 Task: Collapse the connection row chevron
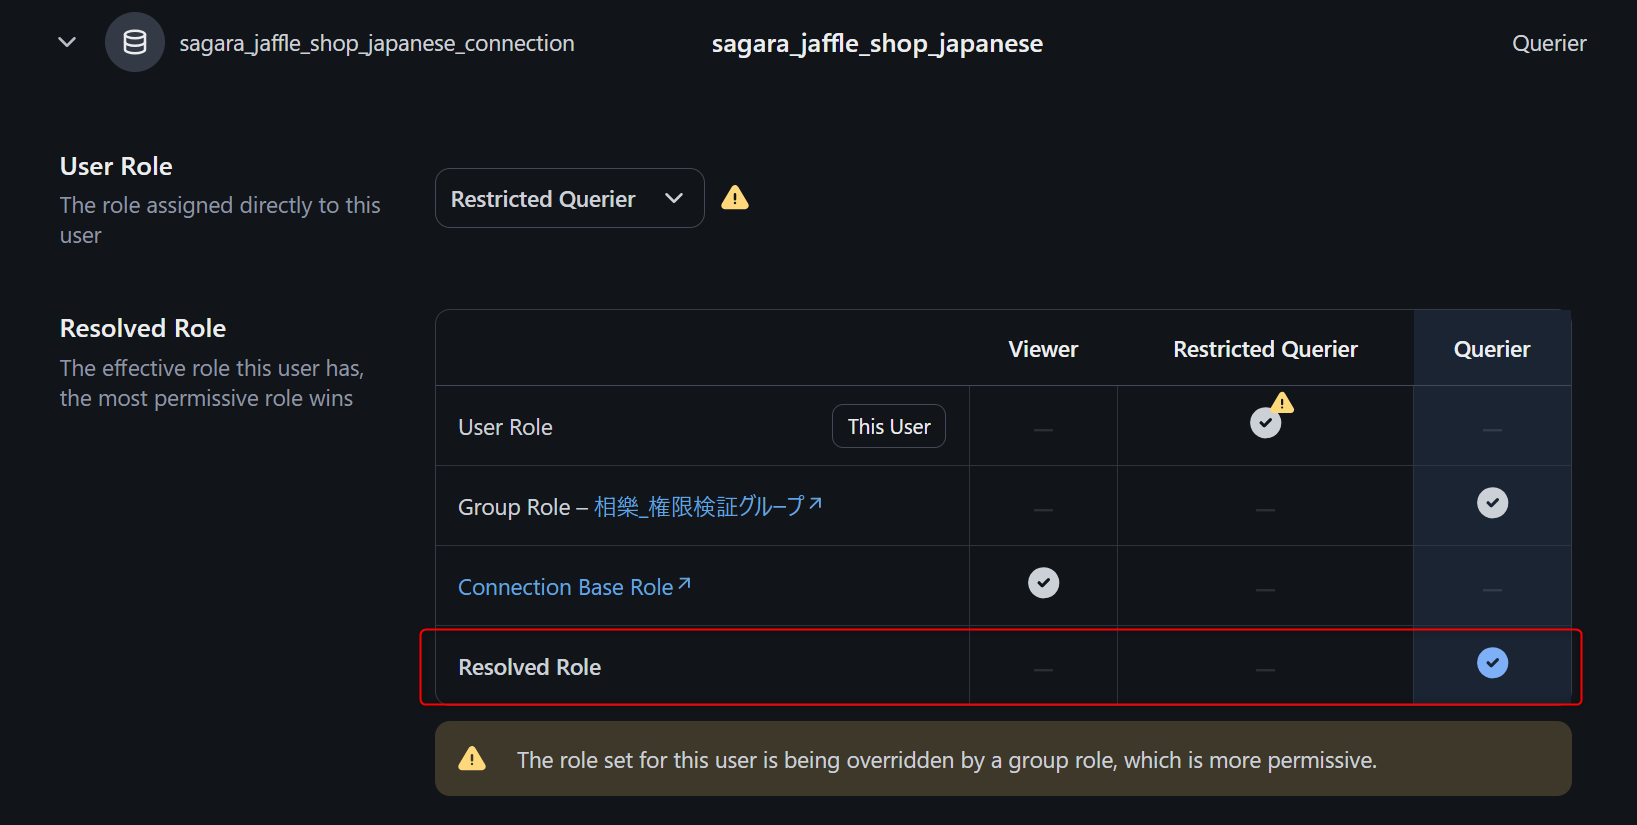coord(67,42)
